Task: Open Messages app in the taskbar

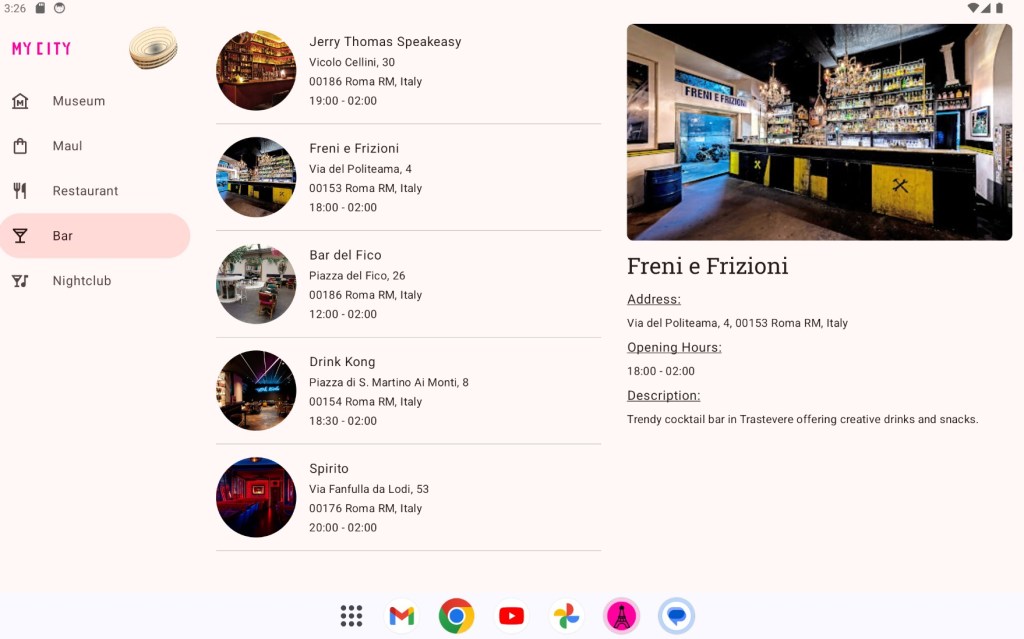Action: point(676,616)
